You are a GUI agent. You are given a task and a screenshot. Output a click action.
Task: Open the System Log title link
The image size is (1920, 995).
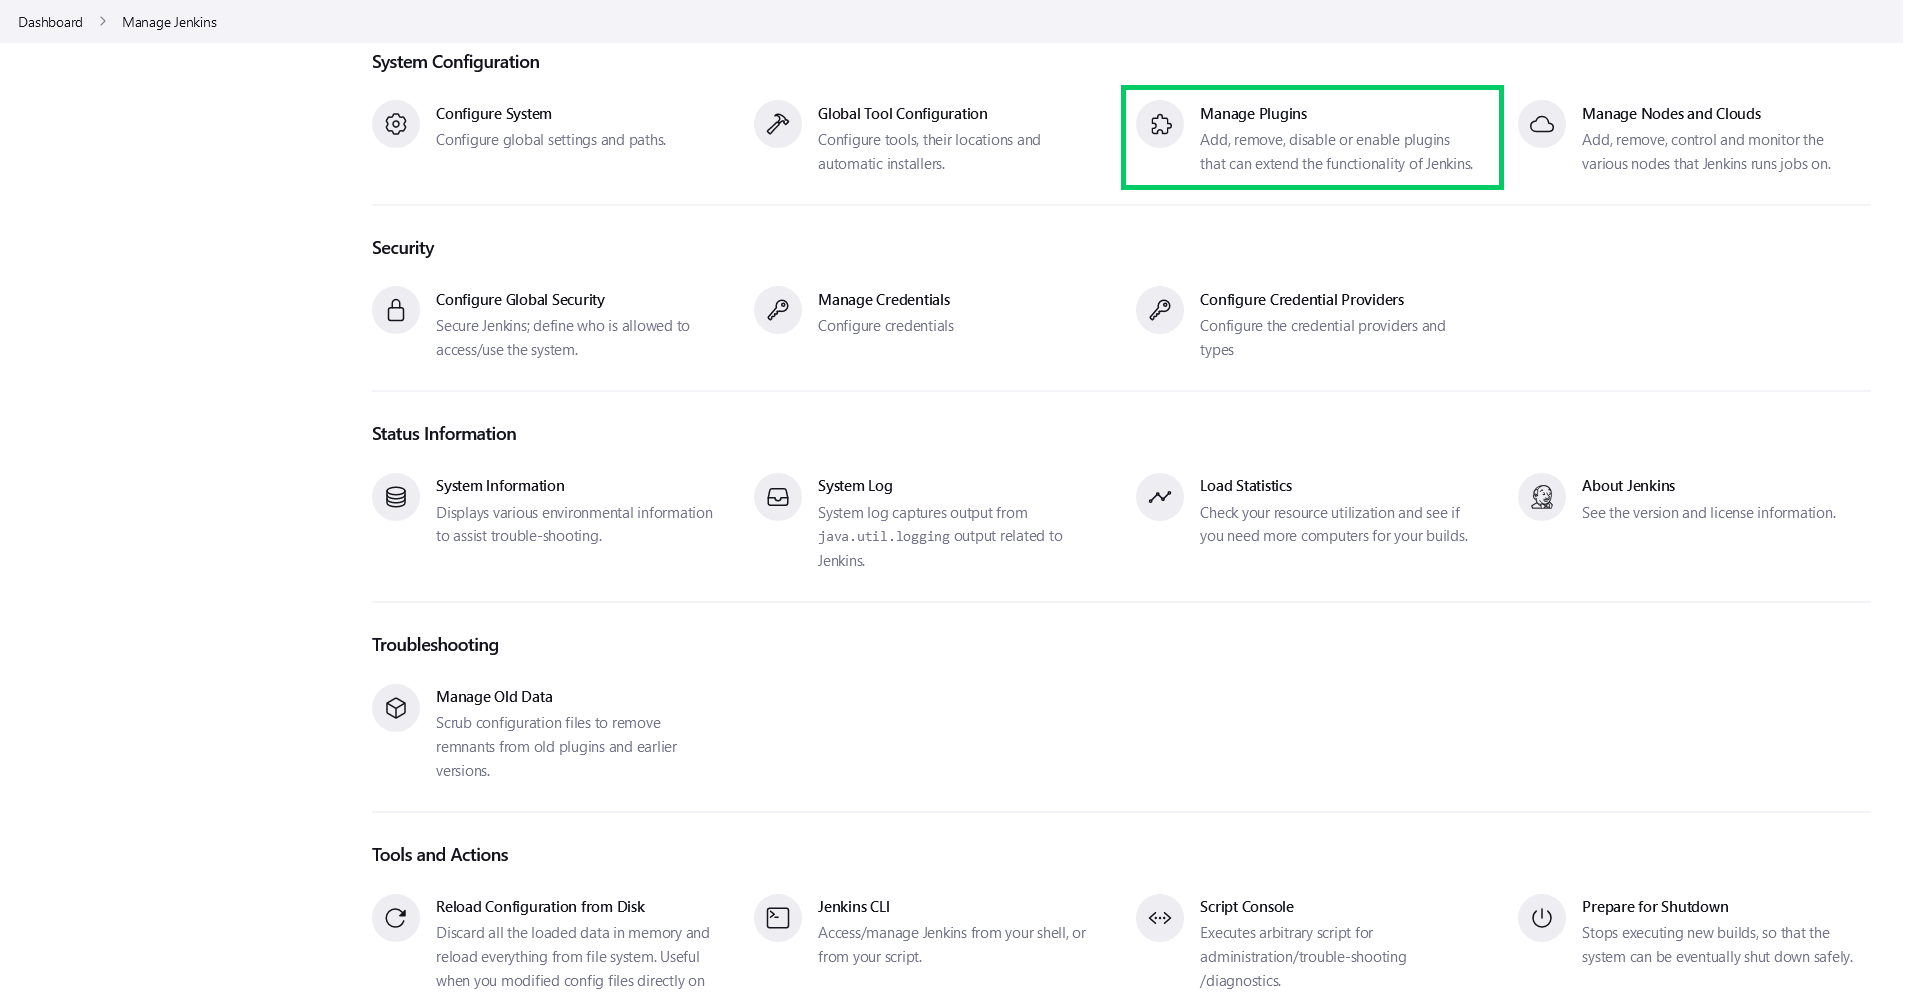click(855, 486)
